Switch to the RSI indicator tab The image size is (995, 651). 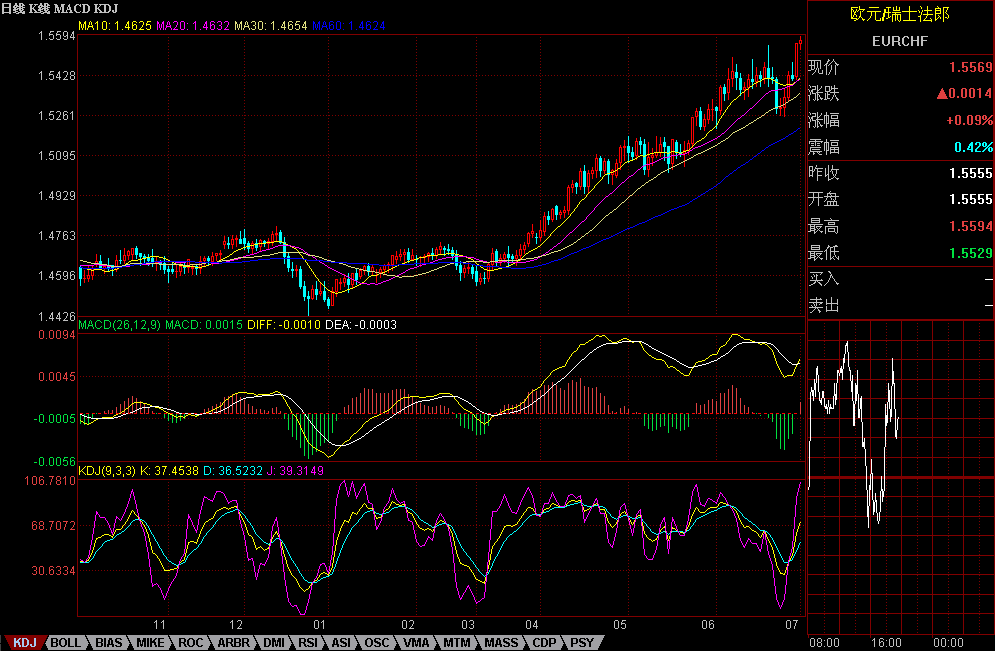pos(309,643)
